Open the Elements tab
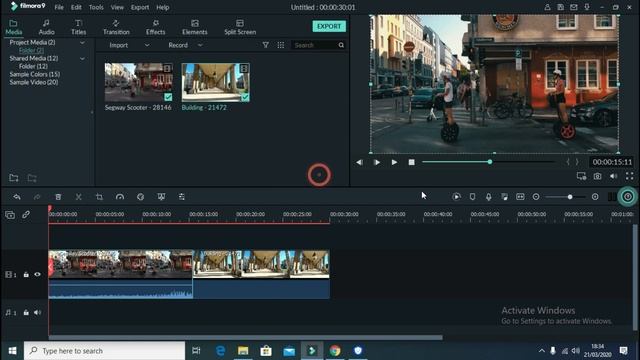 point(195,27)
